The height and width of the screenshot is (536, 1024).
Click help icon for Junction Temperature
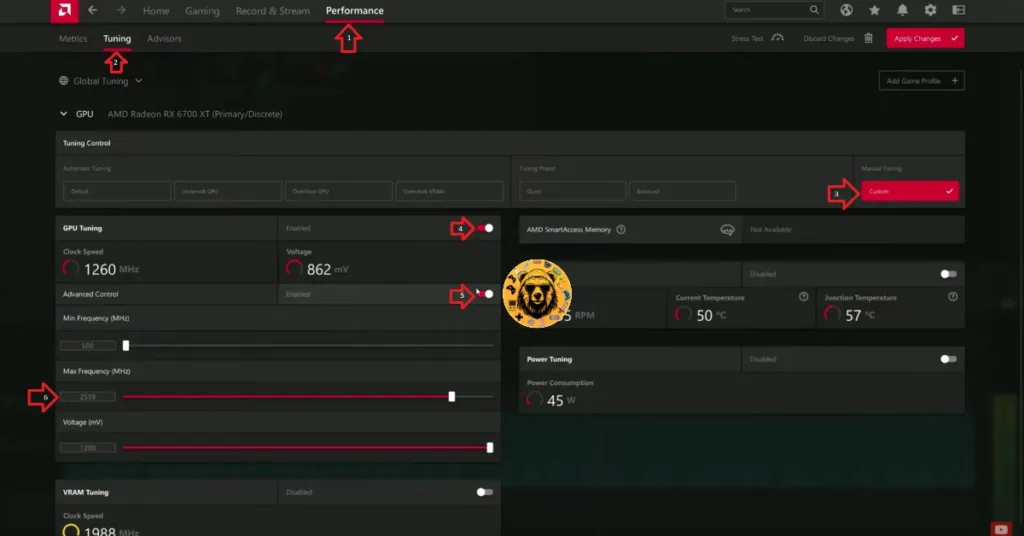click(x=953, y=297)
